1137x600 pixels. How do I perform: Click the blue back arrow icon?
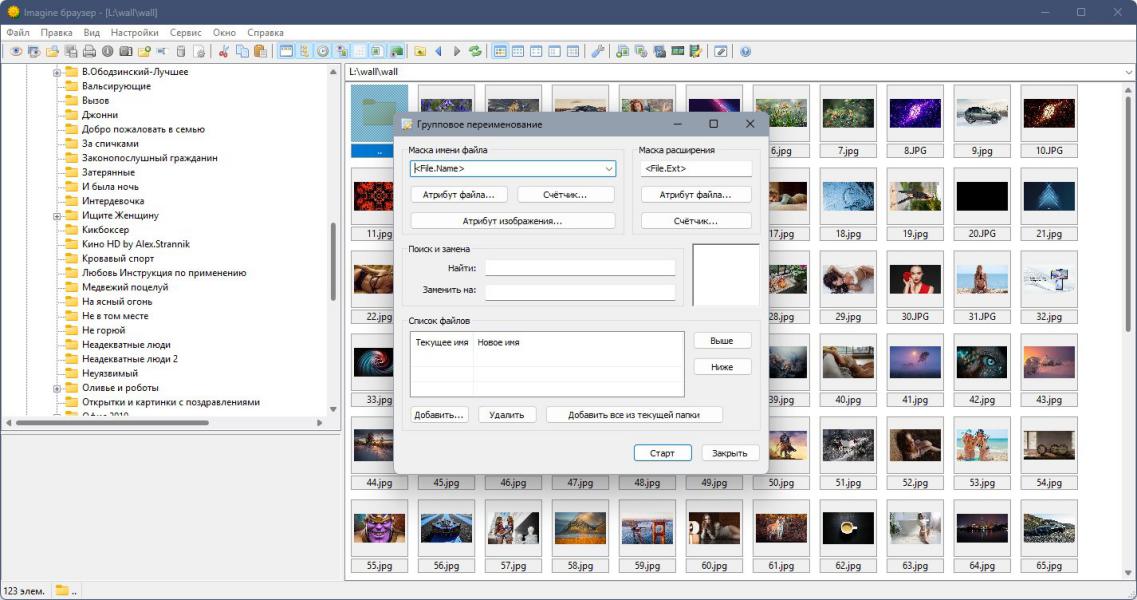pyautogui.click(x=438, y=51)
